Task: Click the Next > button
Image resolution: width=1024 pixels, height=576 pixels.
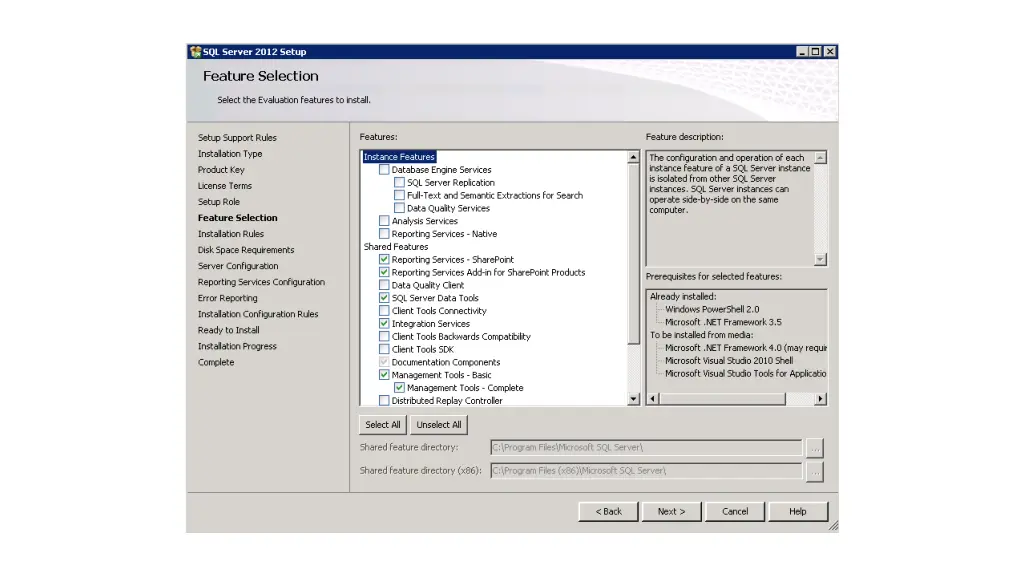Action: [x=671, y=511]
